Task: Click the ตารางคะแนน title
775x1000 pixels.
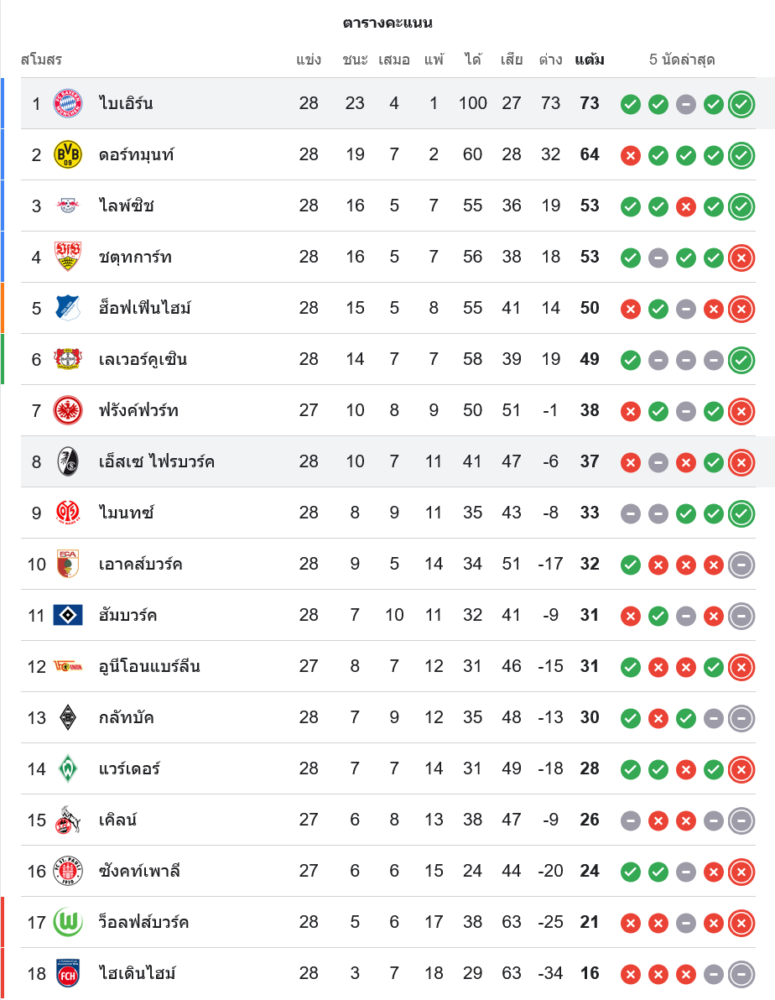Action: tap(387, 22)
